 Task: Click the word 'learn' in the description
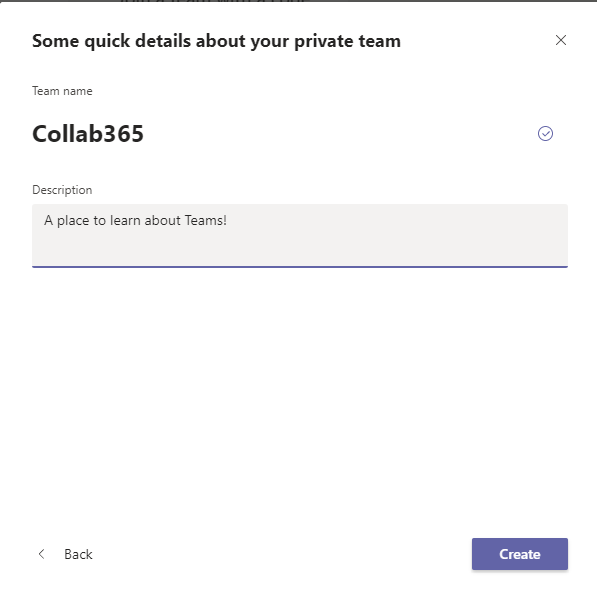point(125,220)
